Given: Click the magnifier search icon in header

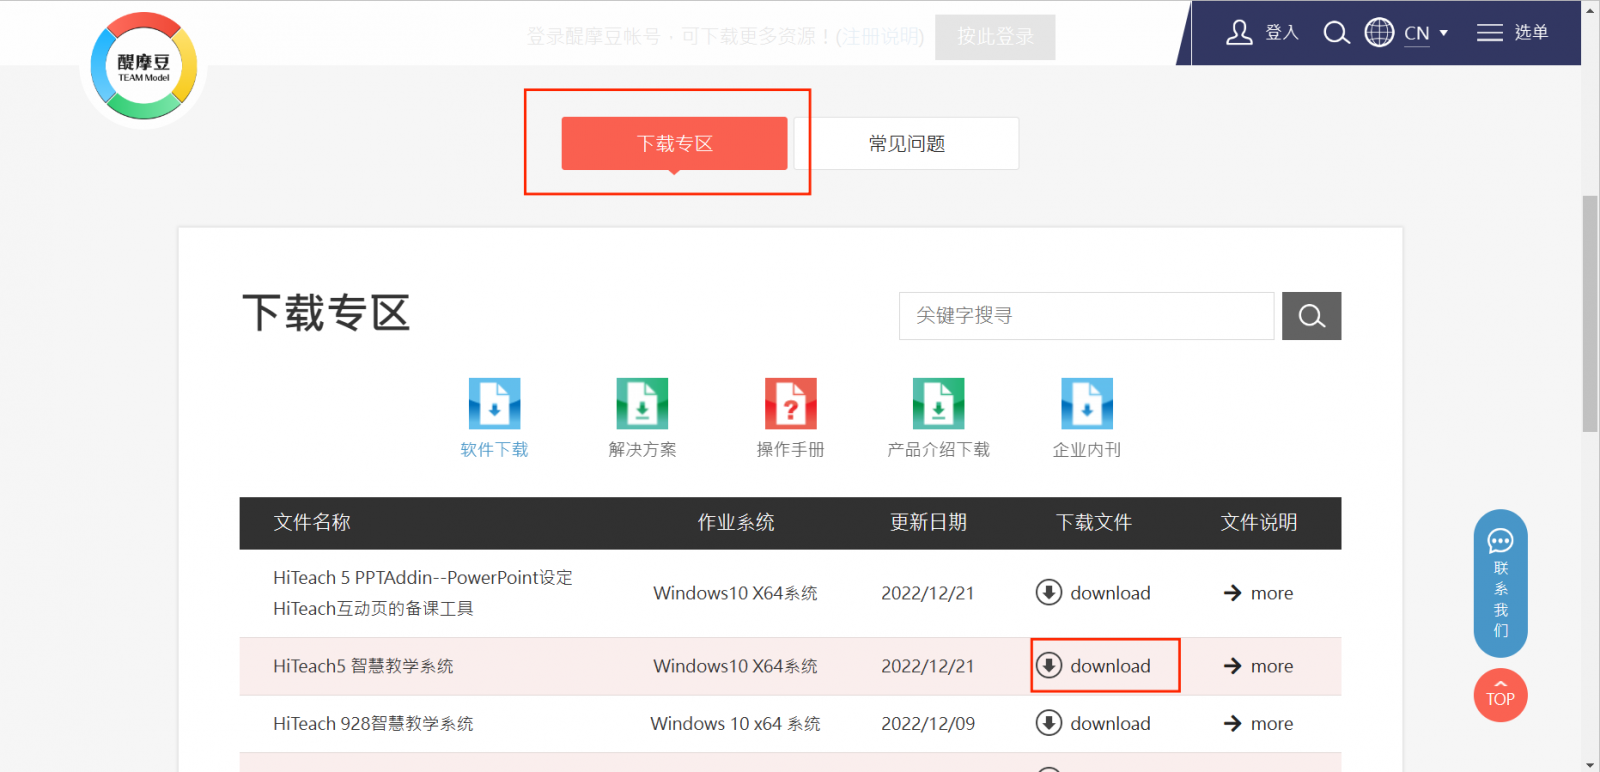Looking at the screenshot, I should [1336, 33].
